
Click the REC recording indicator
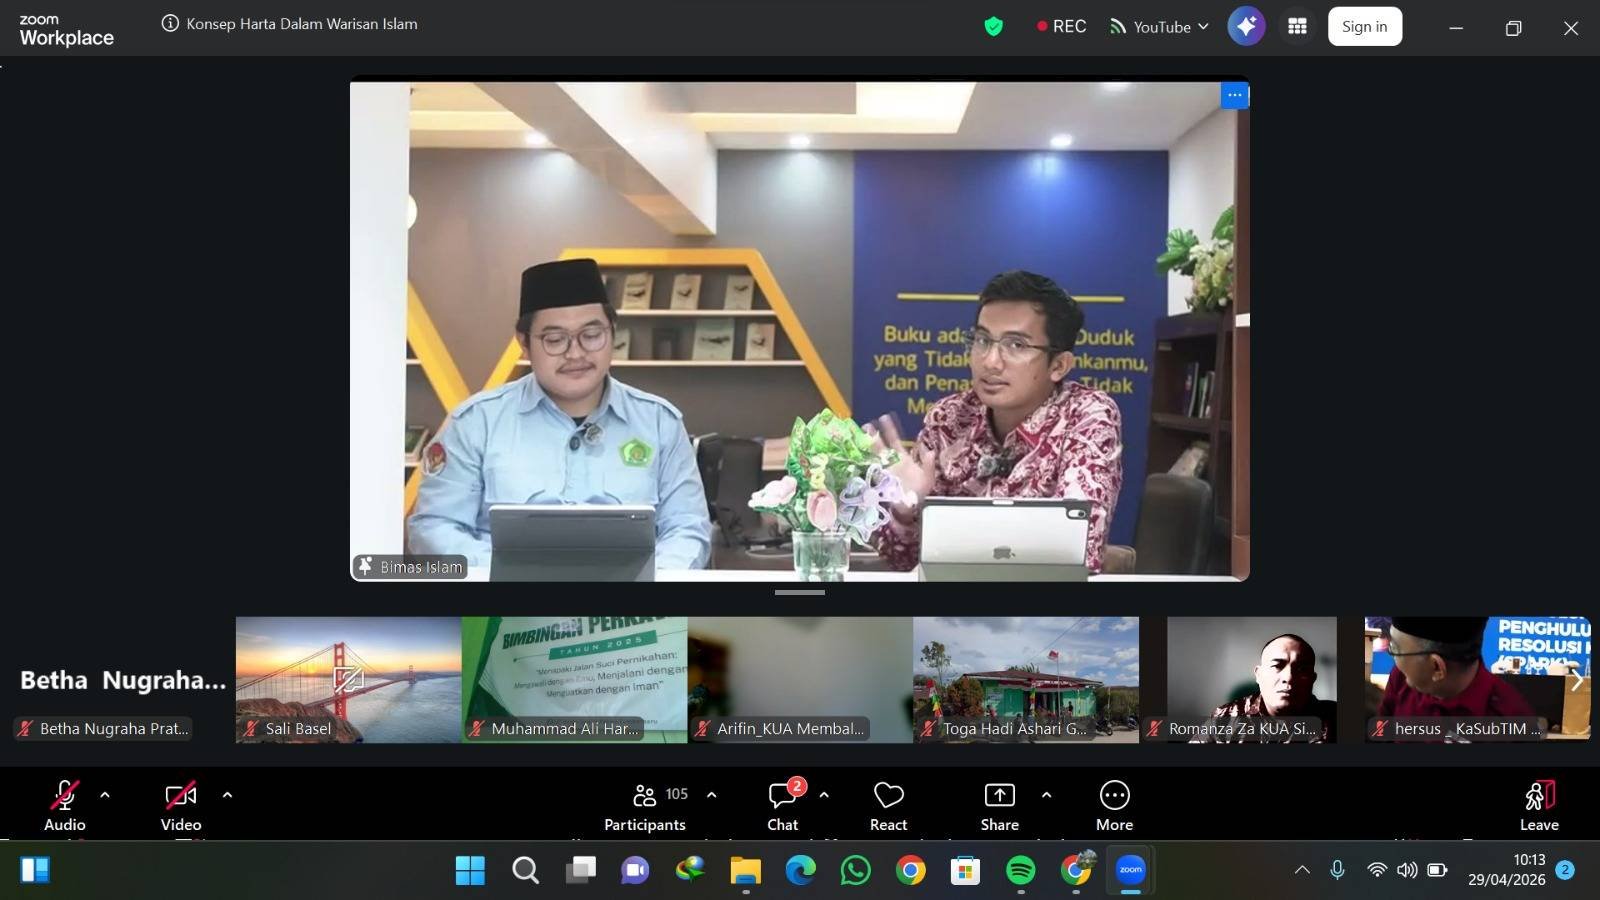coord(1060,26)
